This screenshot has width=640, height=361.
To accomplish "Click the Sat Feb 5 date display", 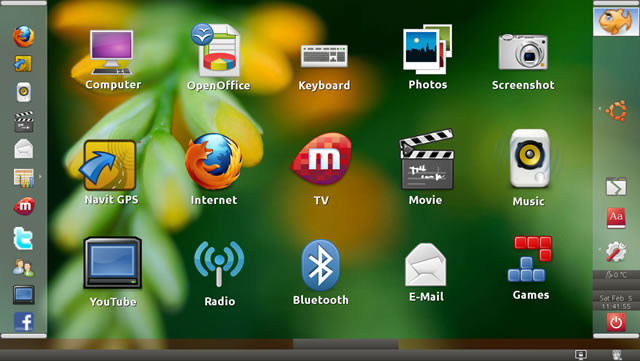I will click(x=616, y=298).
